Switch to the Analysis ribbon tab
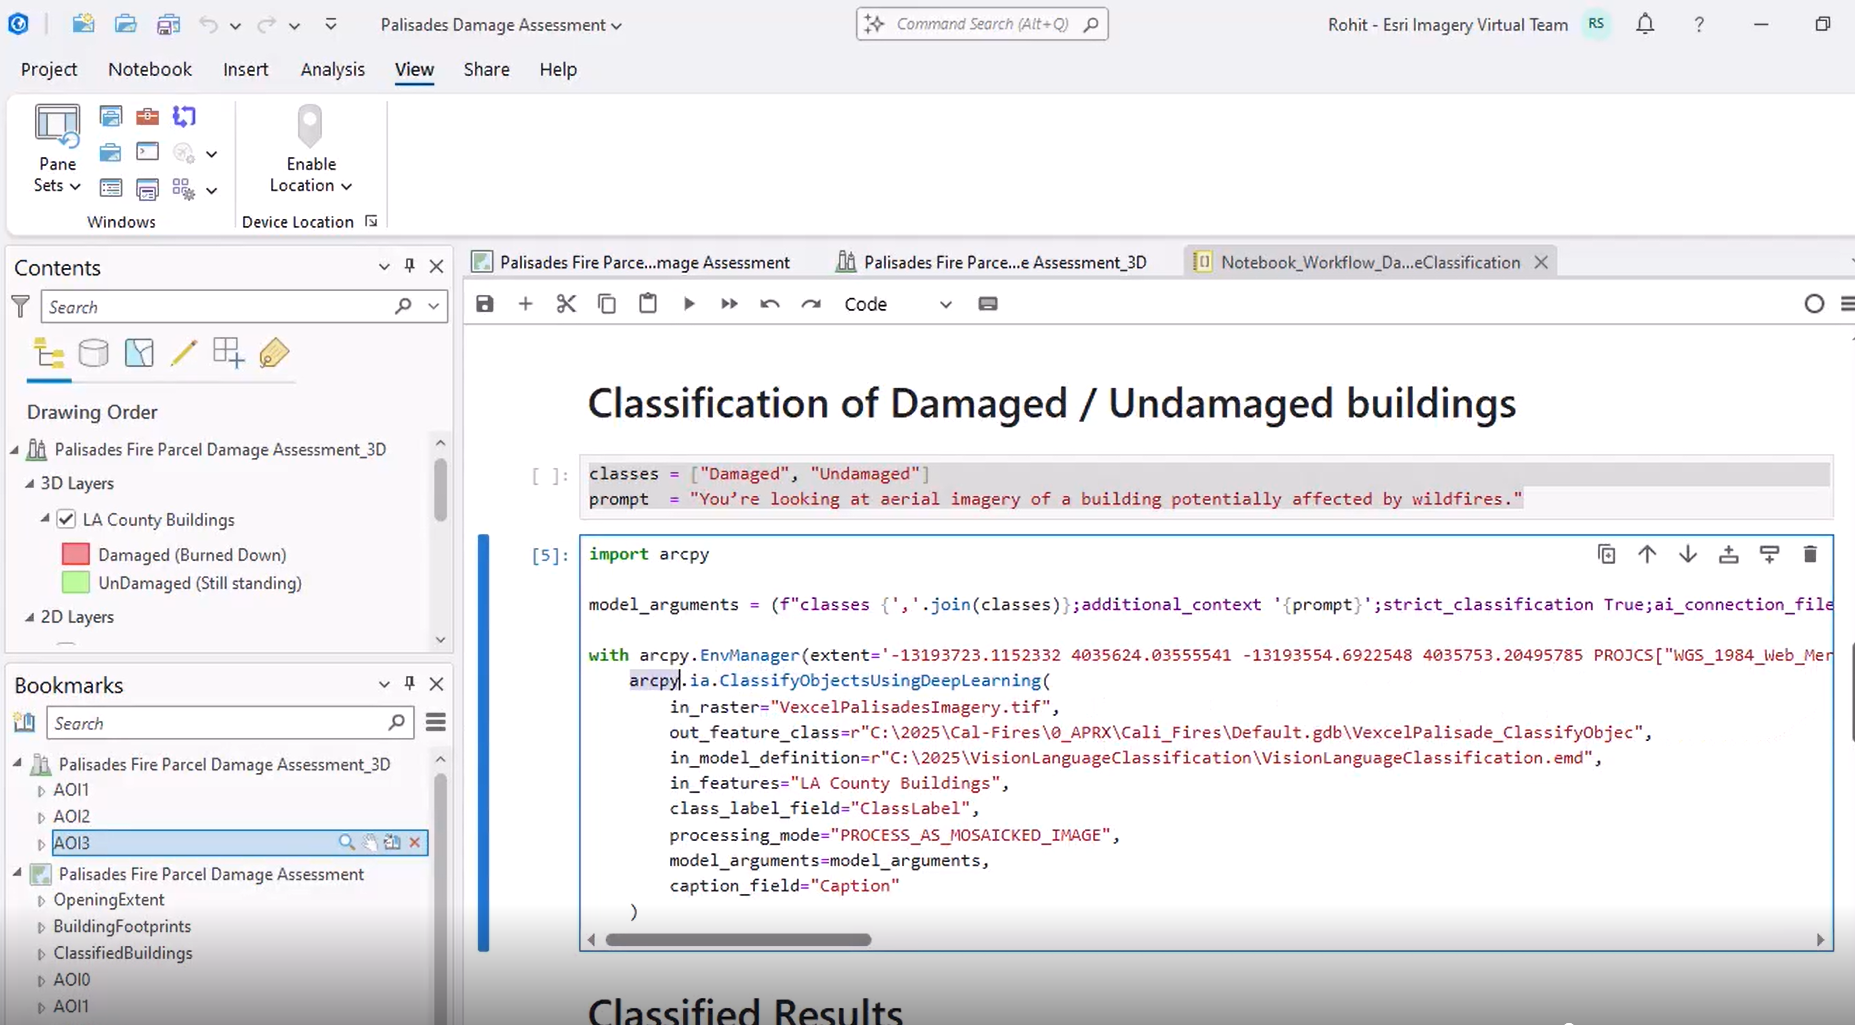This screenshot has height=1025, width=1855. pyautogui.click(x=332, y=69)
